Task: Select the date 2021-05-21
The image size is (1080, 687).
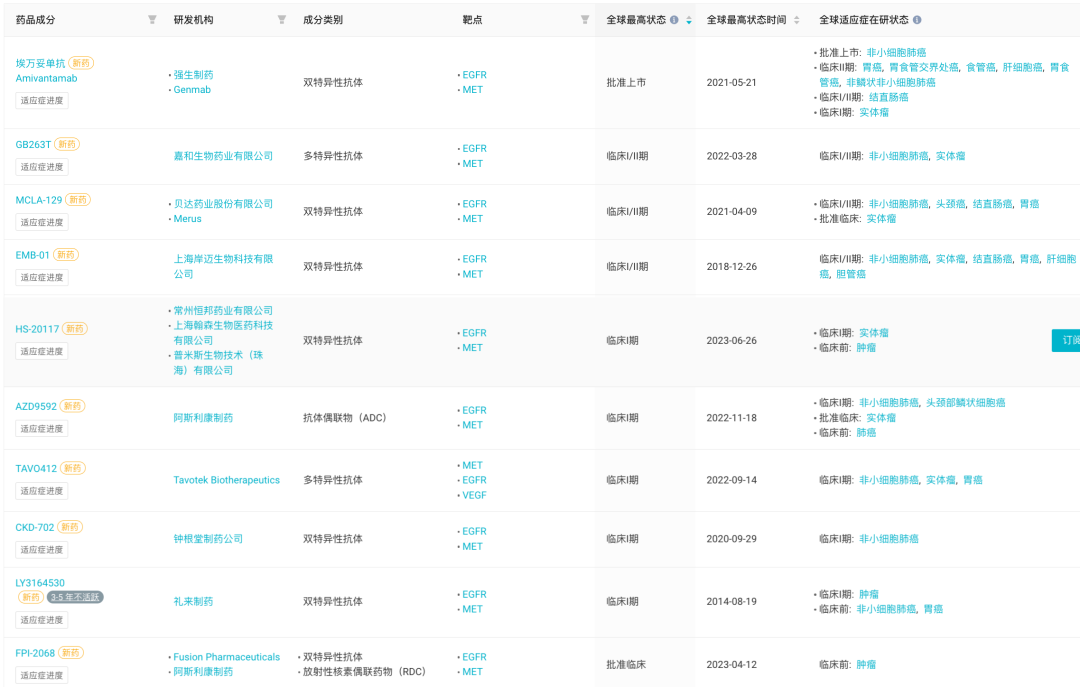Action: click(731, 82)
